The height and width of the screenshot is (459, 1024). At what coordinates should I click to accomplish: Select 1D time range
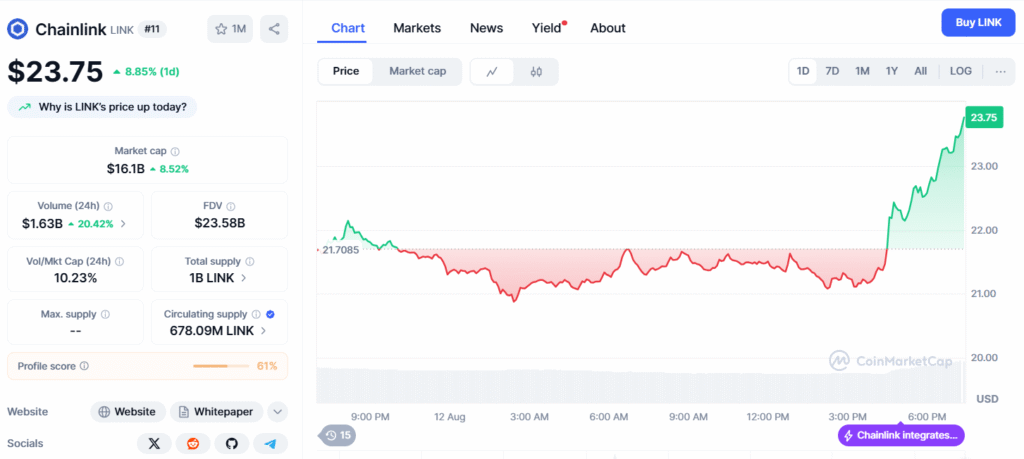(x=803, y=71)
